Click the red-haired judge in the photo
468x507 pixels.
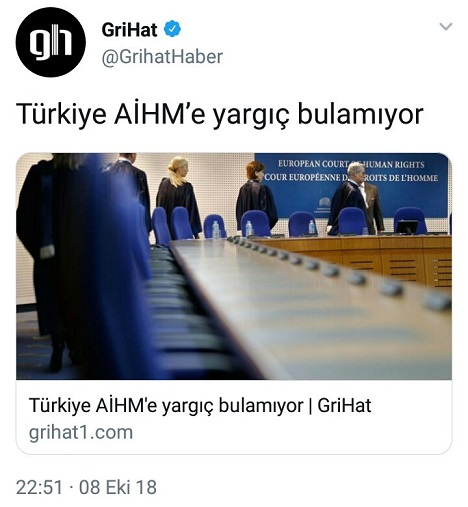(256, 196)
